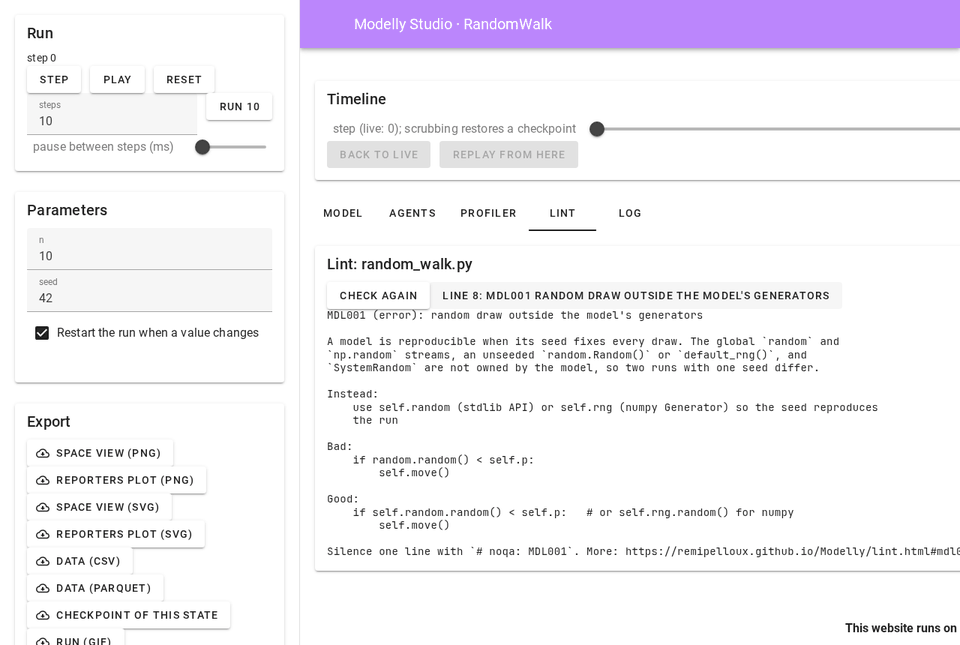960x645 pixels.
Task: Click the 'Modelly Studio · RandomWalk' title
Action: pos(453,24)
